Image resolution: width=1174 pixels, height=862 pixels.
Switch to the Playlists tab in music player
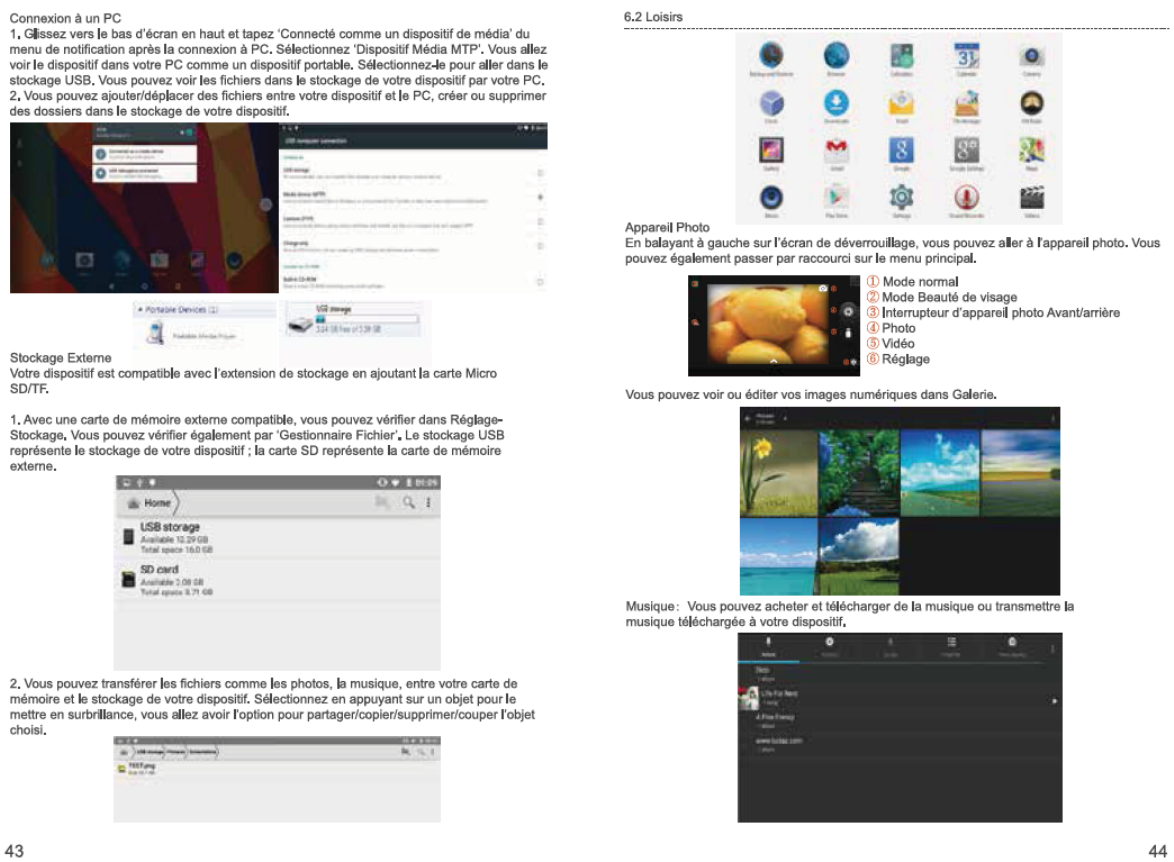tap(951, 647)
